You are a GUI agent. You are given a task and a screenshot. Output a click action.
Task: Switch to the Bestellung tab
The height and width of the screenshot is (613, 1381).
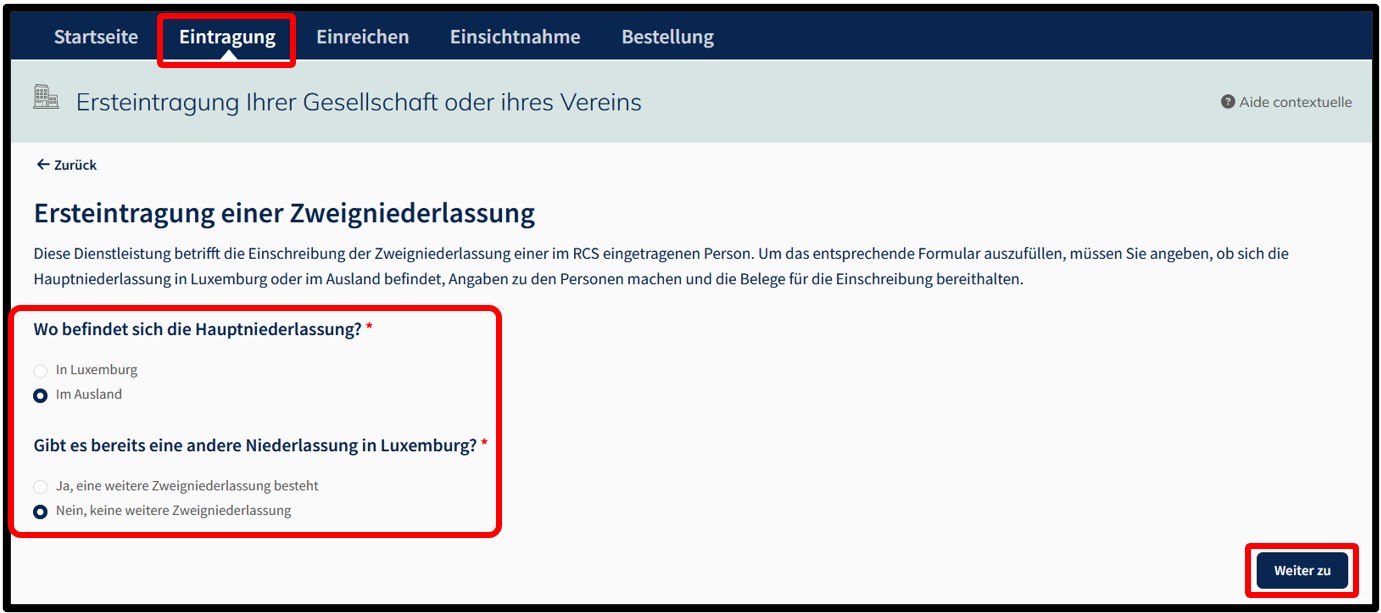tap(668, 37)
